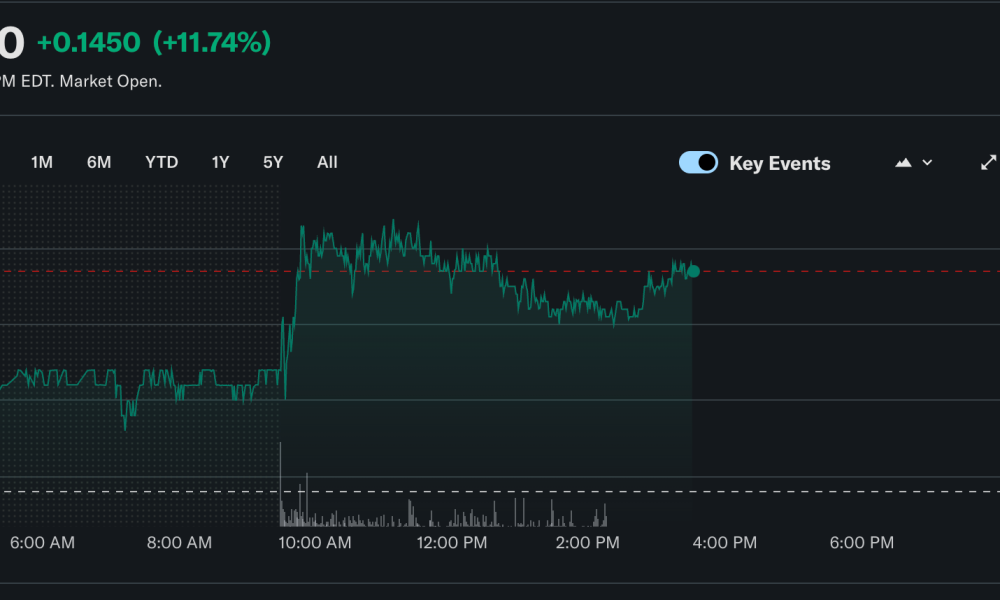Click the 8:00 AM axis label

click(x=179, y=543)
